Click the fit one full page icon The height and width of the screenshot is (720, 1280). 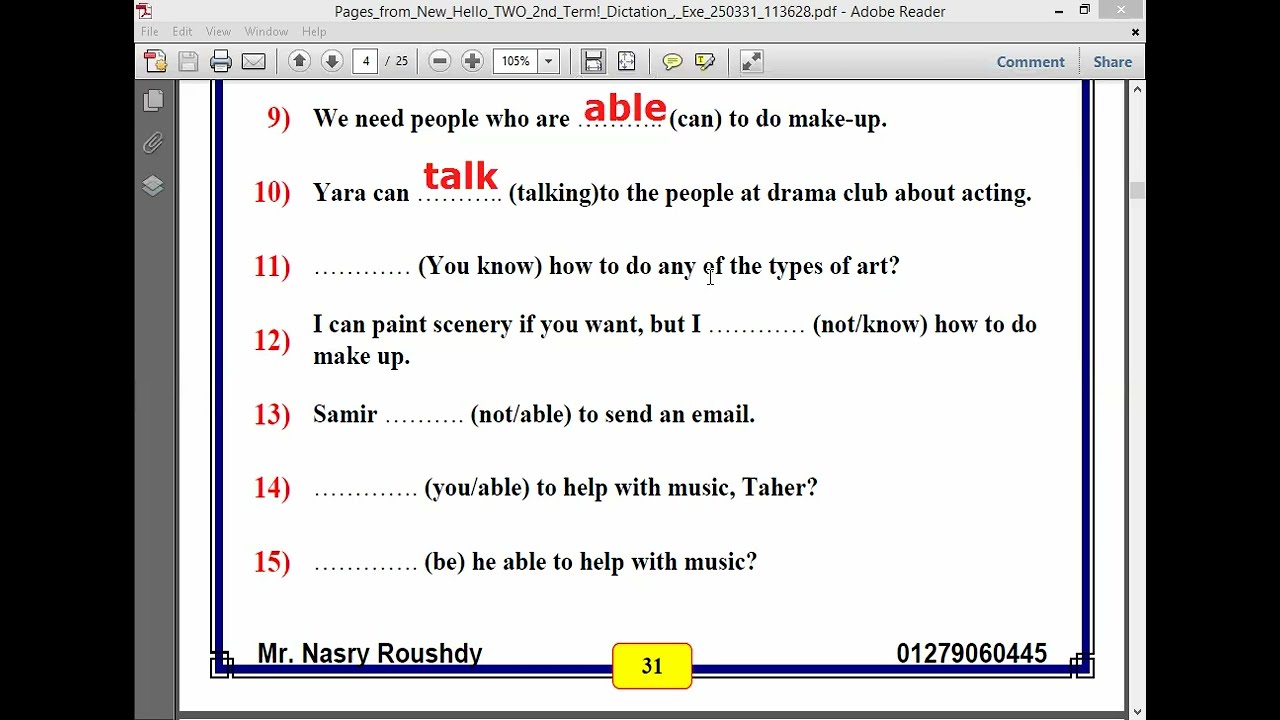pyautogui.click(x=626, y=62)
